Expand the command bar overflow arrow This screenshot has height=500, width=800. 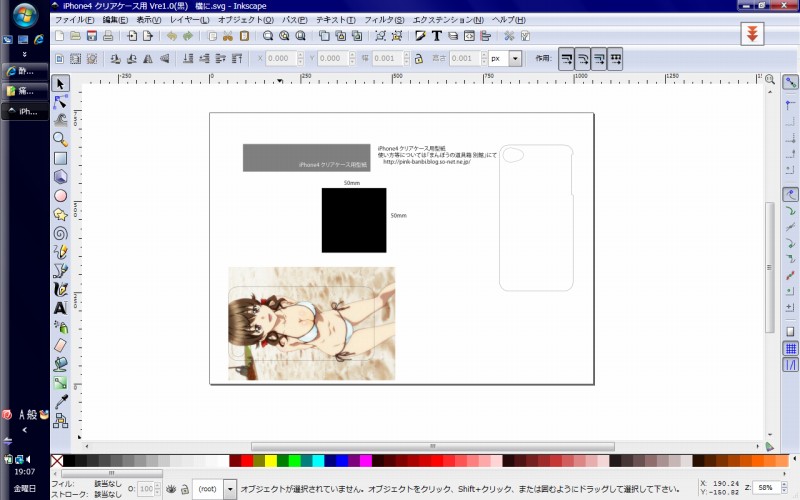coord(752,34)
